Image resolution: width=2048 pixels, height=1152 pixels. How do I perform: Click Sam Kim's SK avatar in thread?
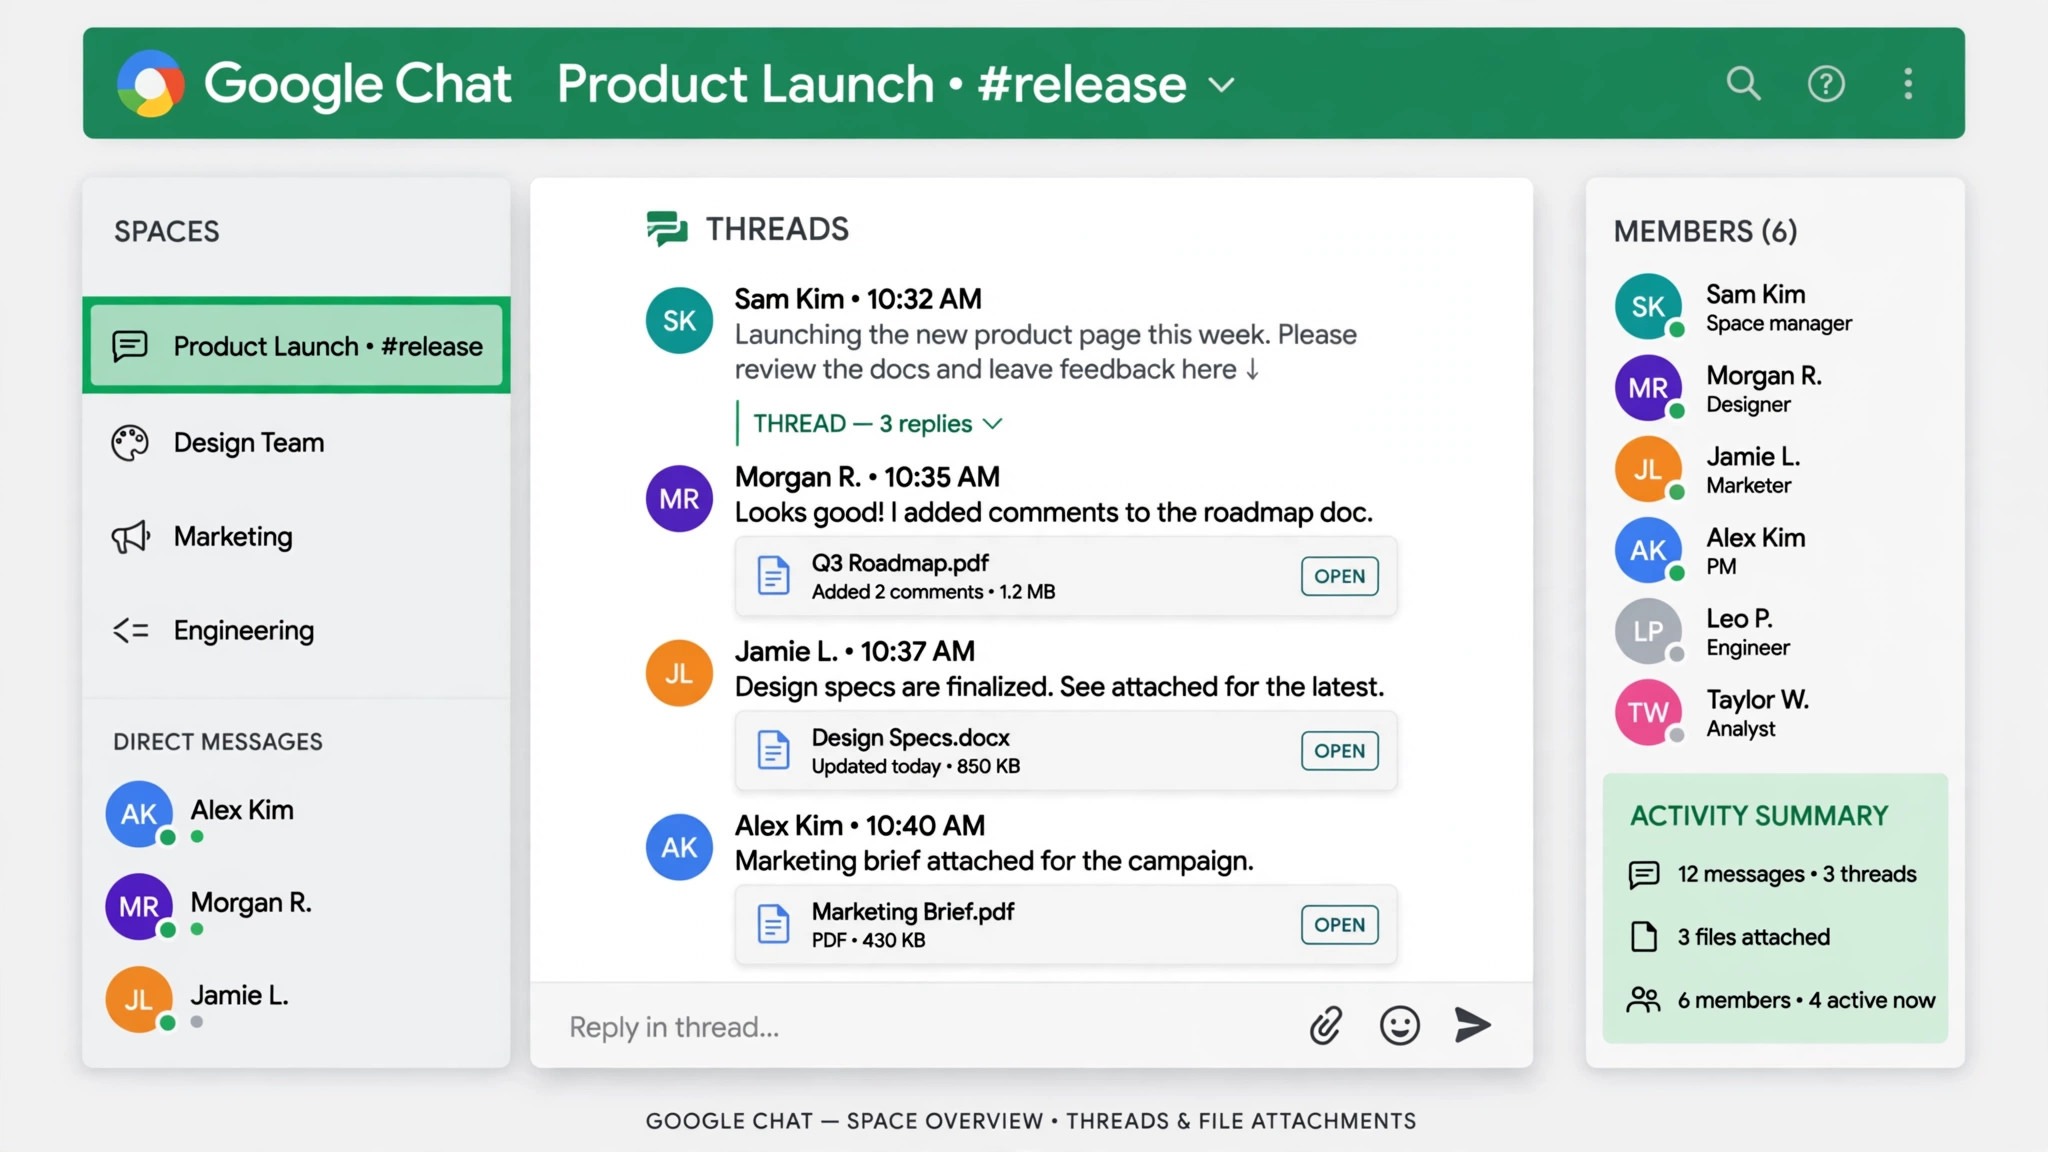tap(679, 320)
